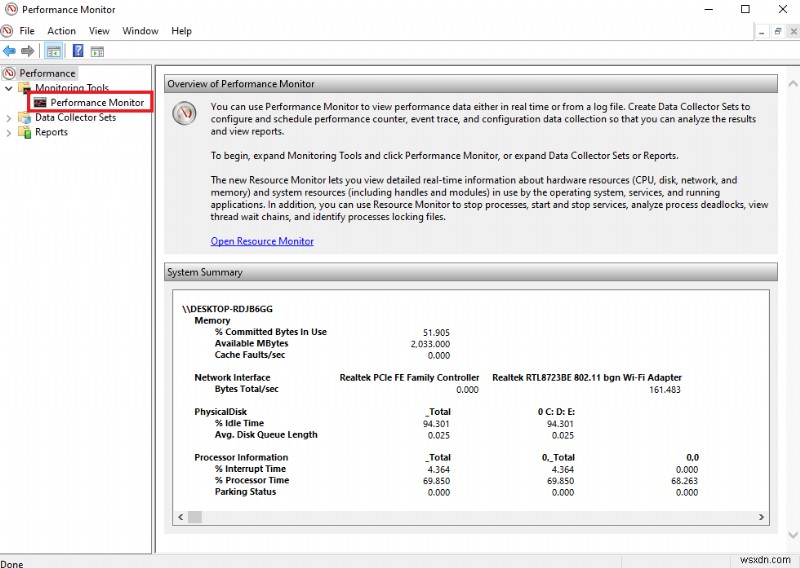The image size is (800, 568).
Task: Click the horizontal scrollbar left arrow
Action: pyautogui.click(x=181, y=517)
